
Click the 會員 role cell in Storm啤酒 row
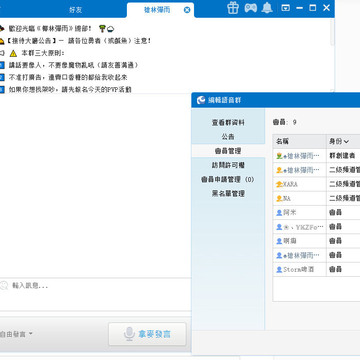coord(343,269)
